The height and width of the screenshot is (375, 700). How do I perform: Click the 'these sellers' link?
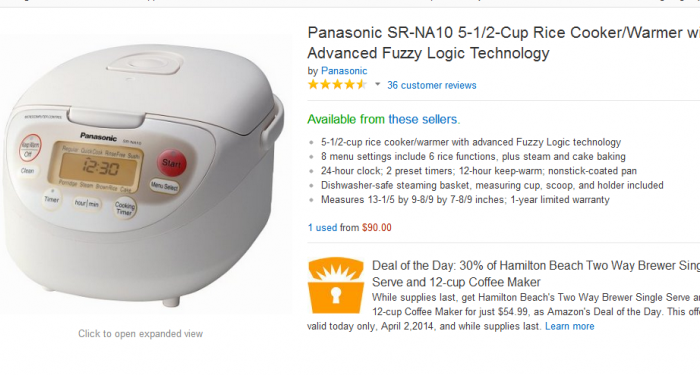(423, 119)
